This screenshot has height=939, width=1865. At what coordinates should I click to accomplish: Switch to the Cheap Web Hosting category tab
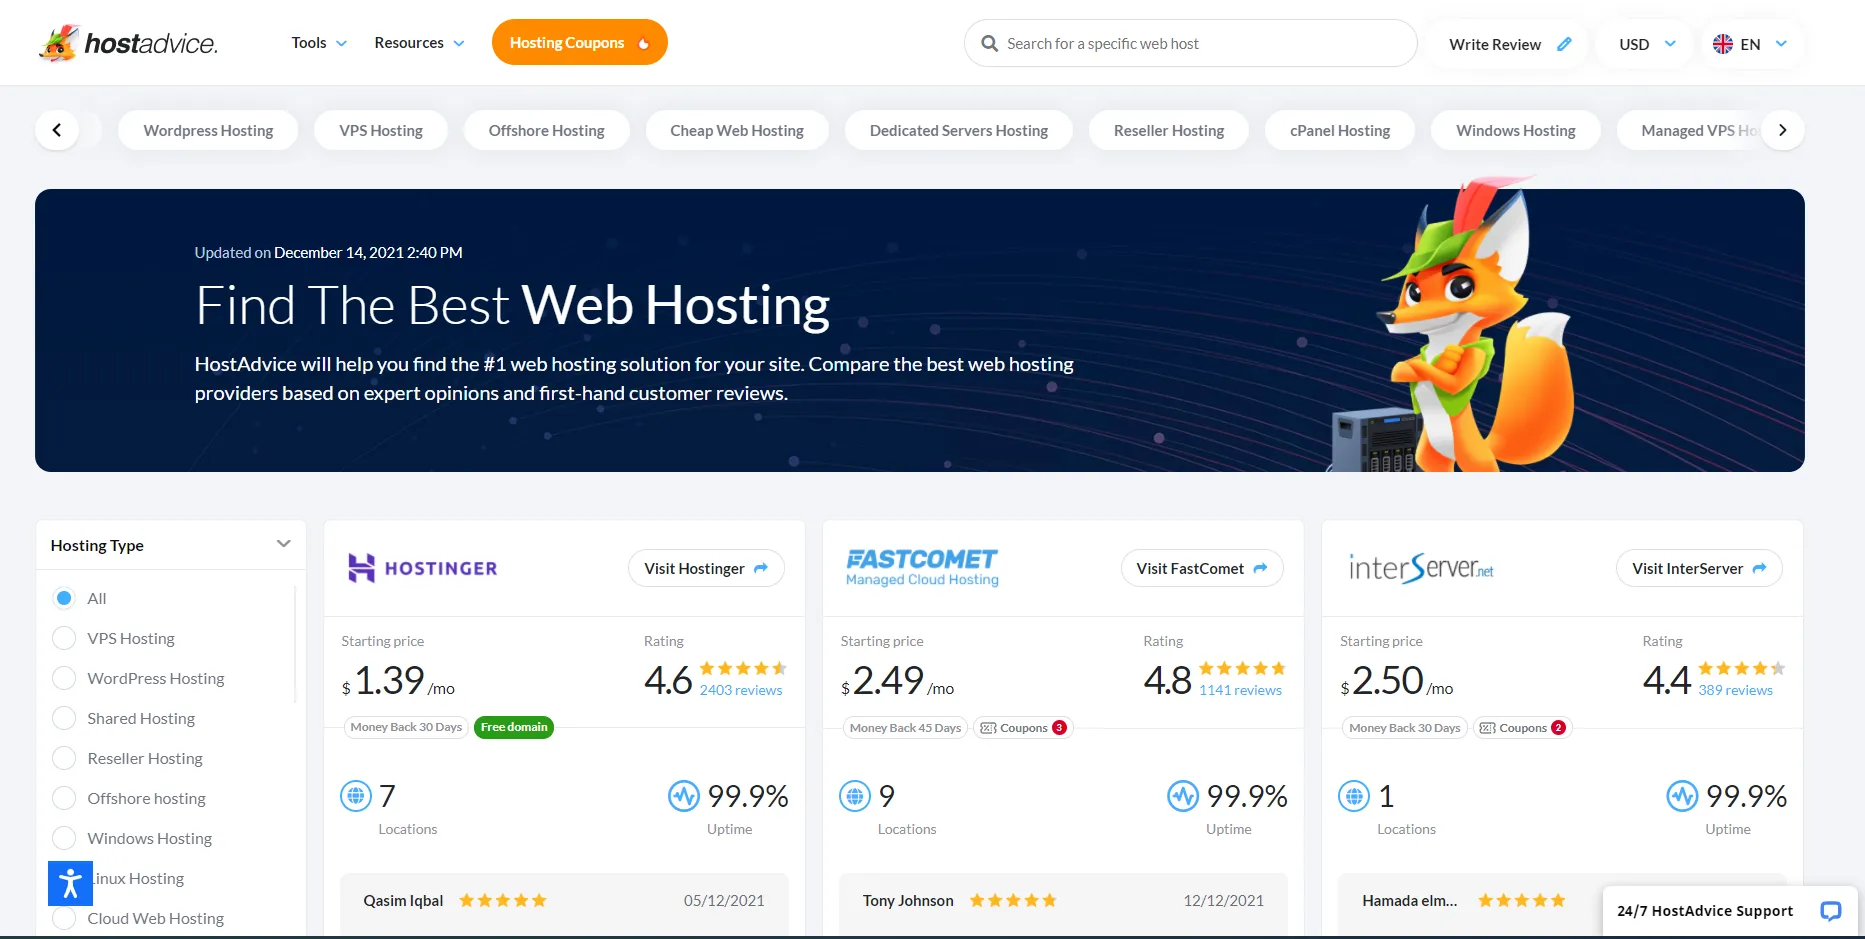point(736,130)
